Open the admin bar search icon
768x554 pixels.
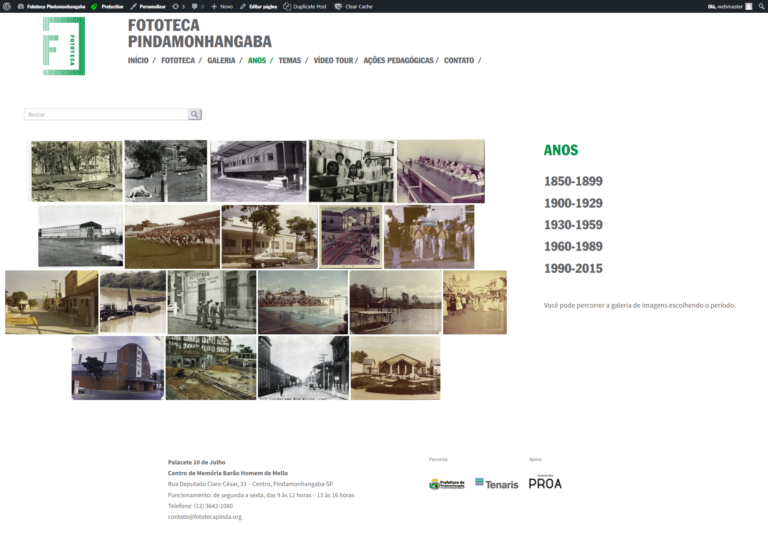click(760, 6)
